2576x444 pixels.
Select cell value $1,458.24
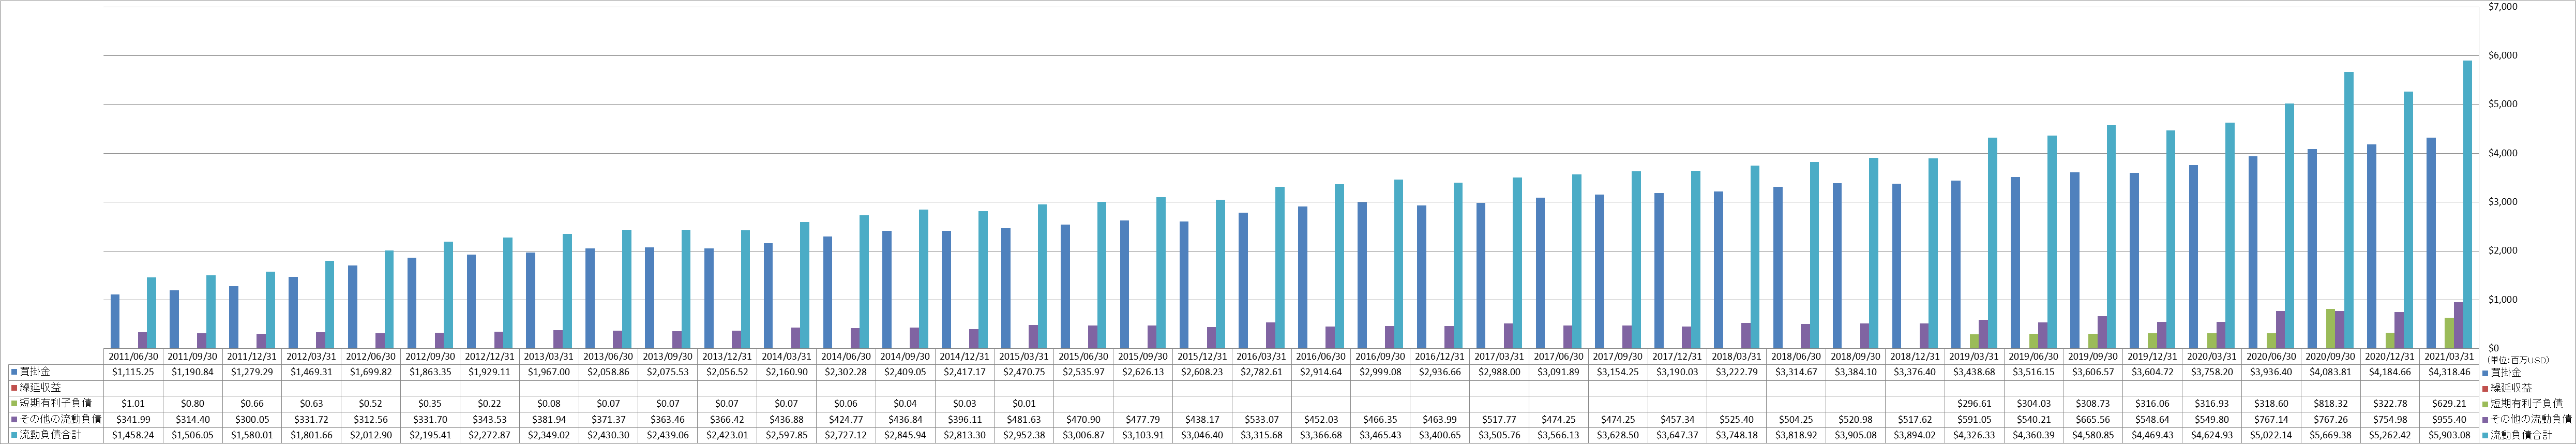(x=133, y=435)
